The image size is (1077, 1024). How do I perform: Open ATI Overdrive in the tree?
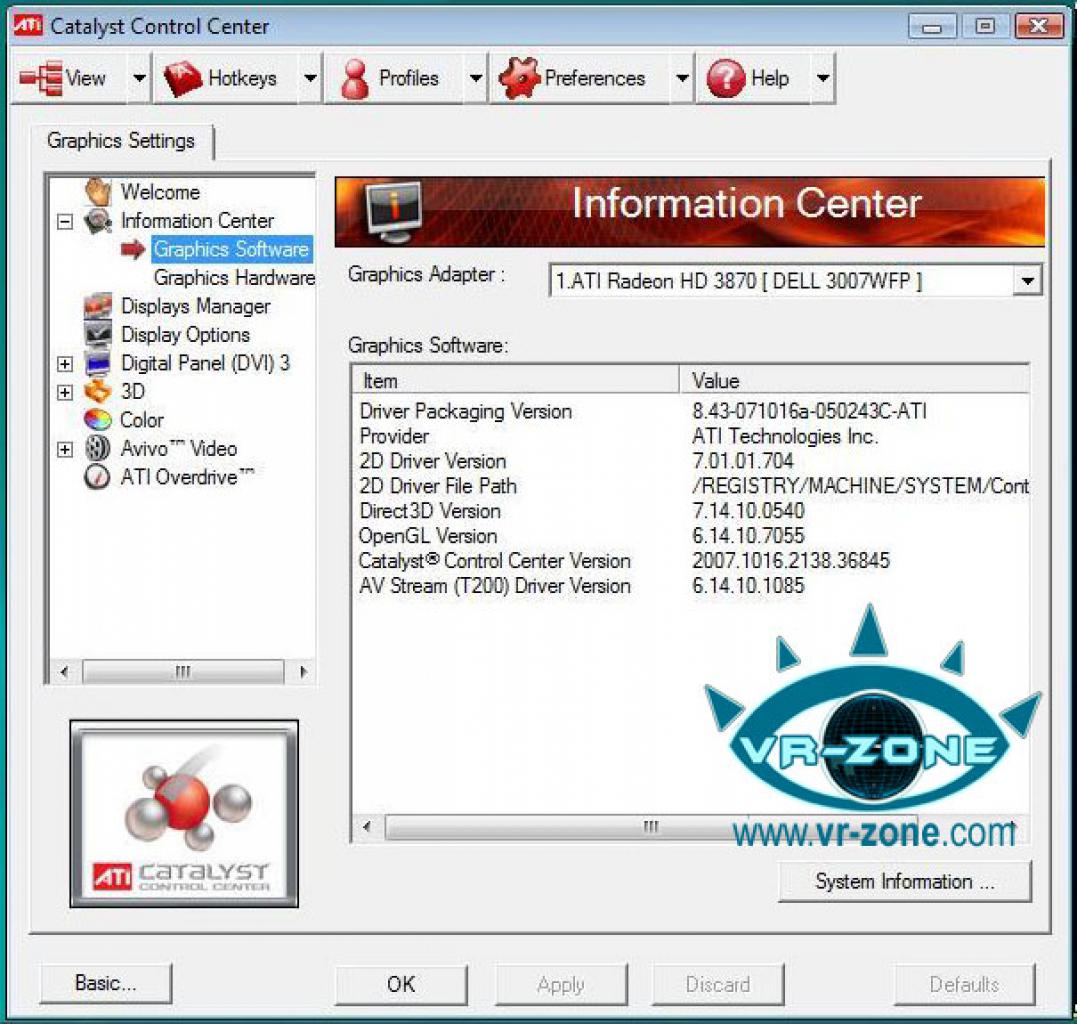click(x=188, y=477)
